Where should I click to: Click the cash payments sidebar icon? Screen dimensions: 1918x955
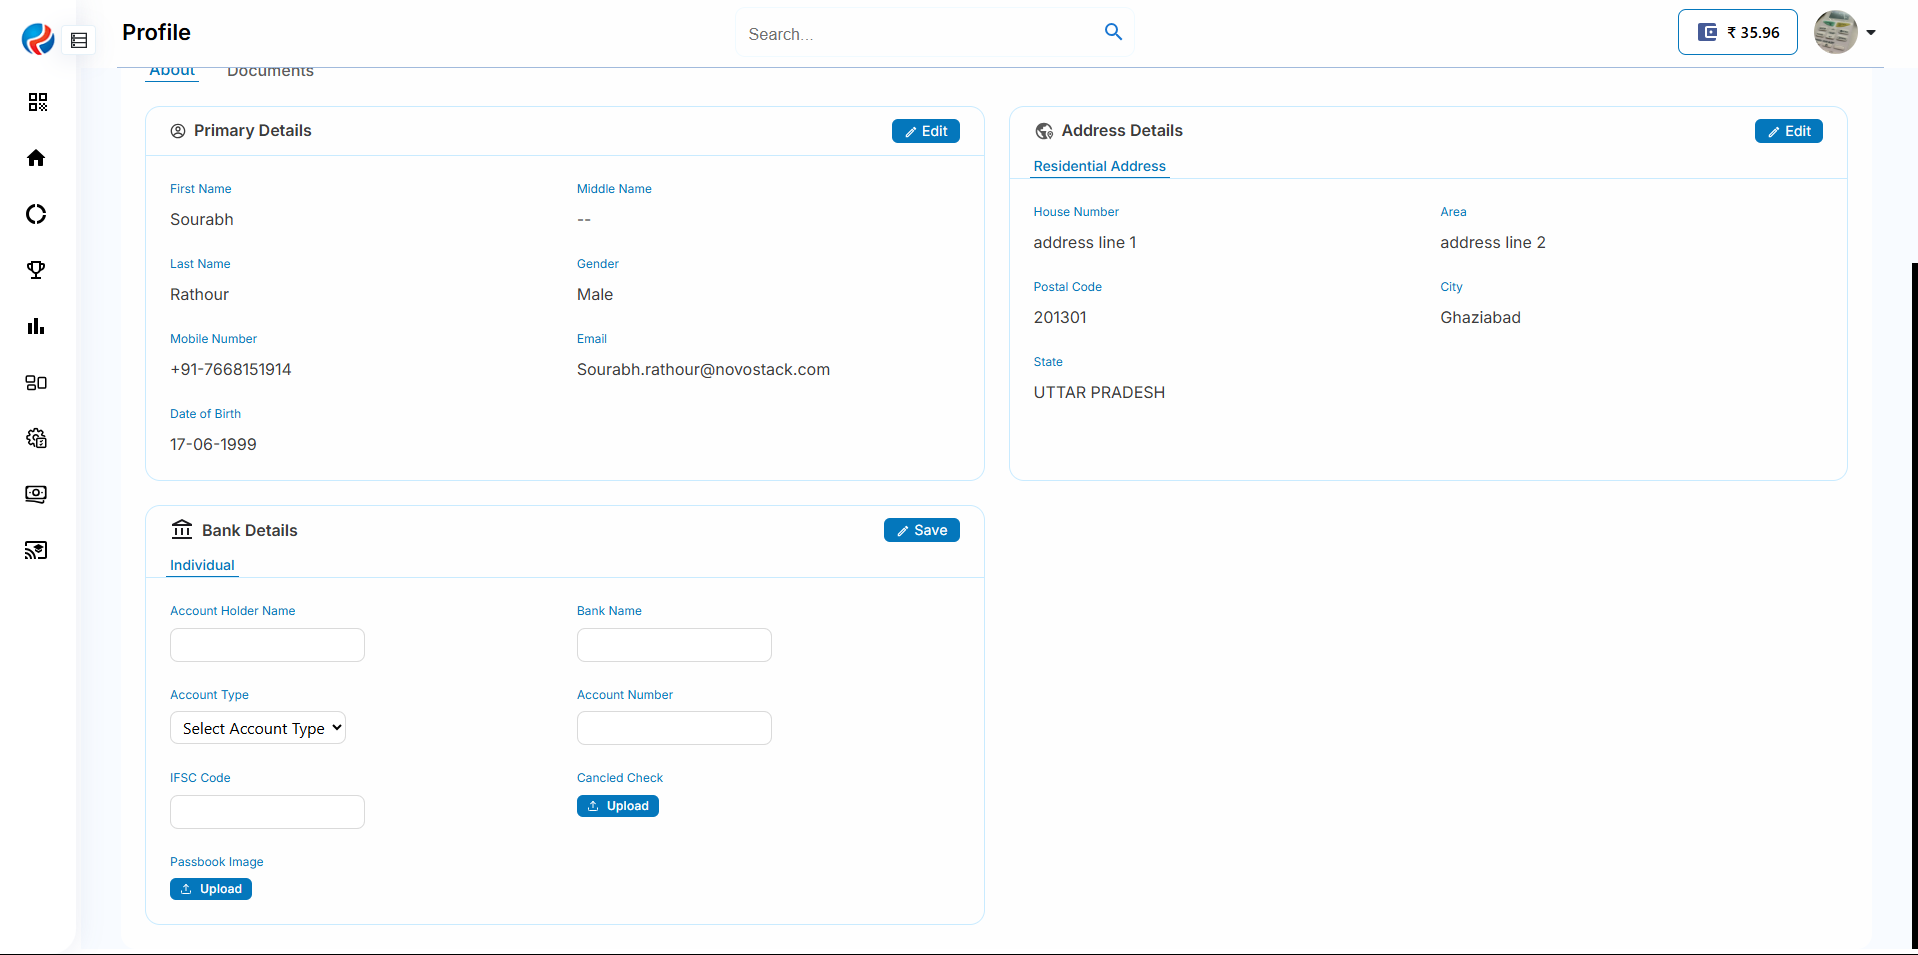coord(37,494)
